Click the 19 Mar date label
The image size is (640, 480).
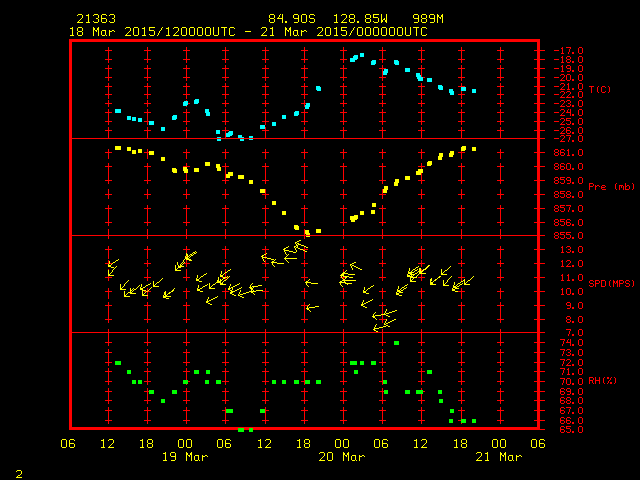(185, 457)
